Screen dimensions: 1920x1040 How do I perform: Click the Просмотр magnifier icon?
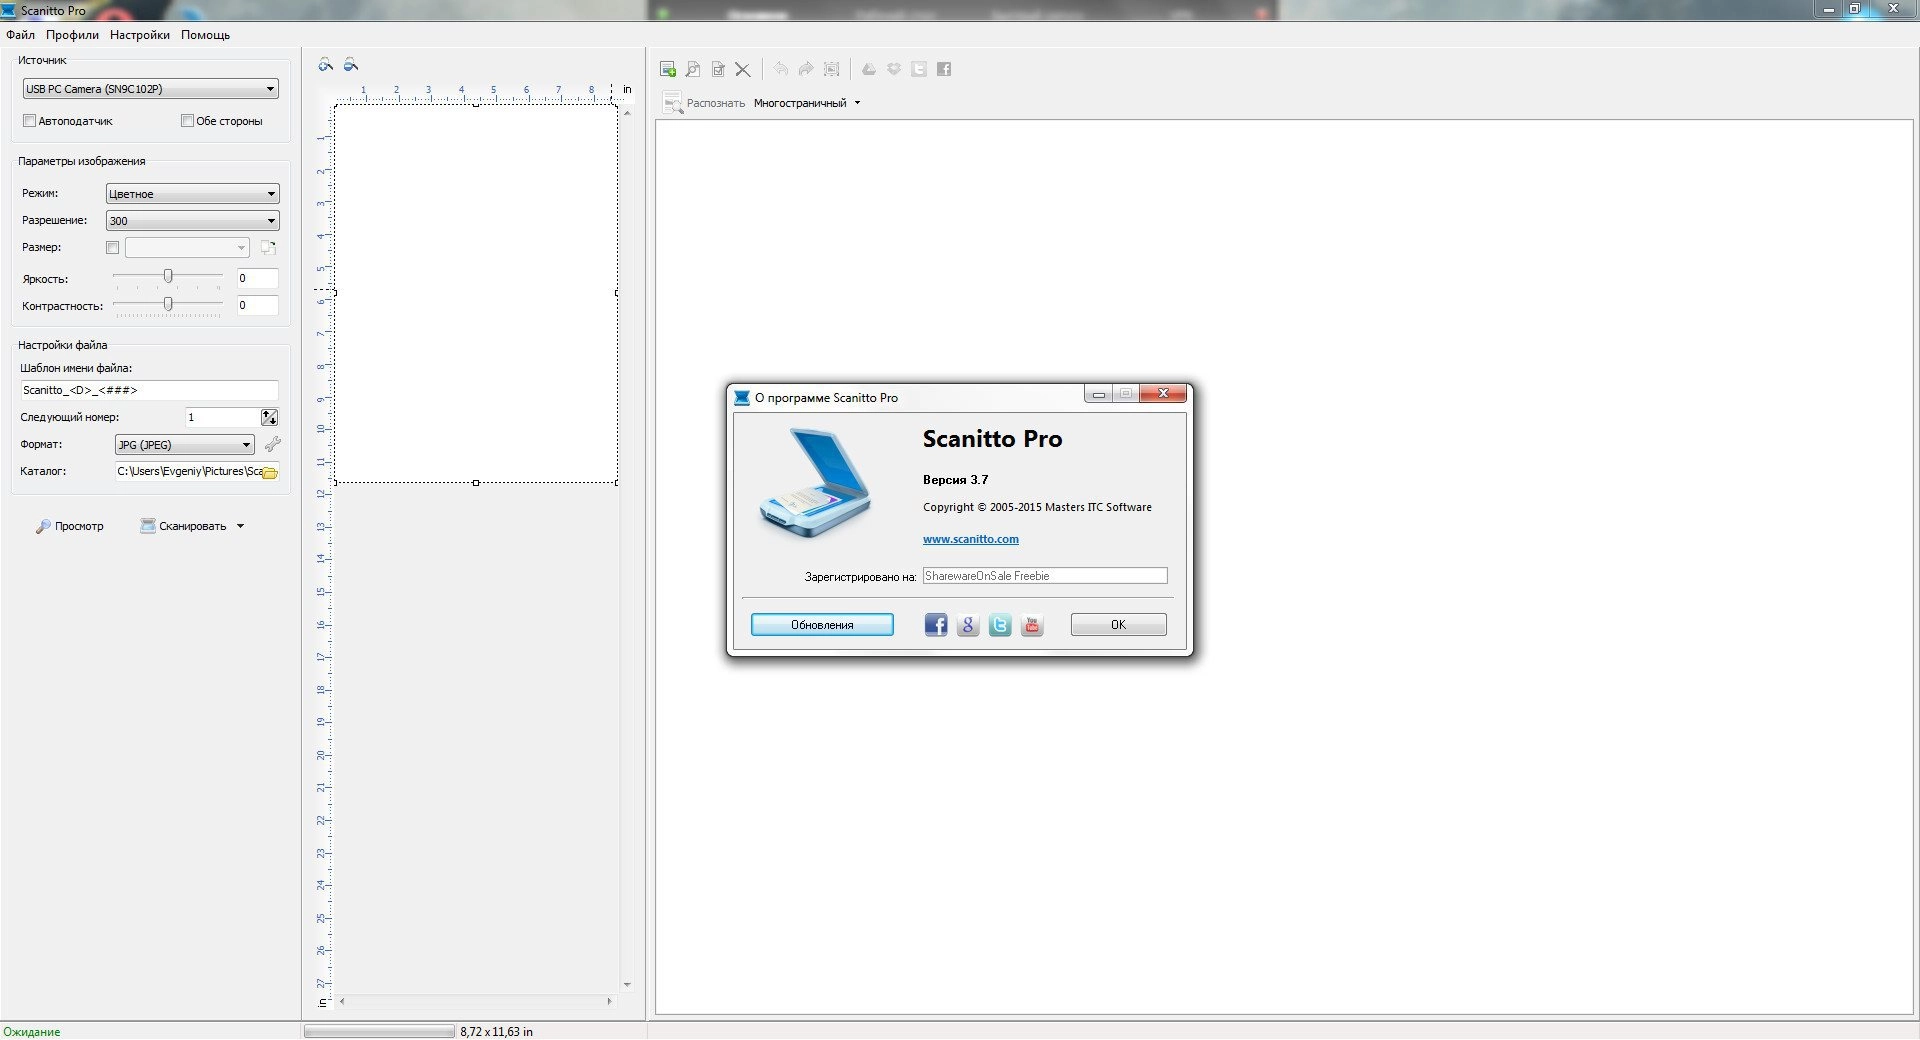[43, 526]
